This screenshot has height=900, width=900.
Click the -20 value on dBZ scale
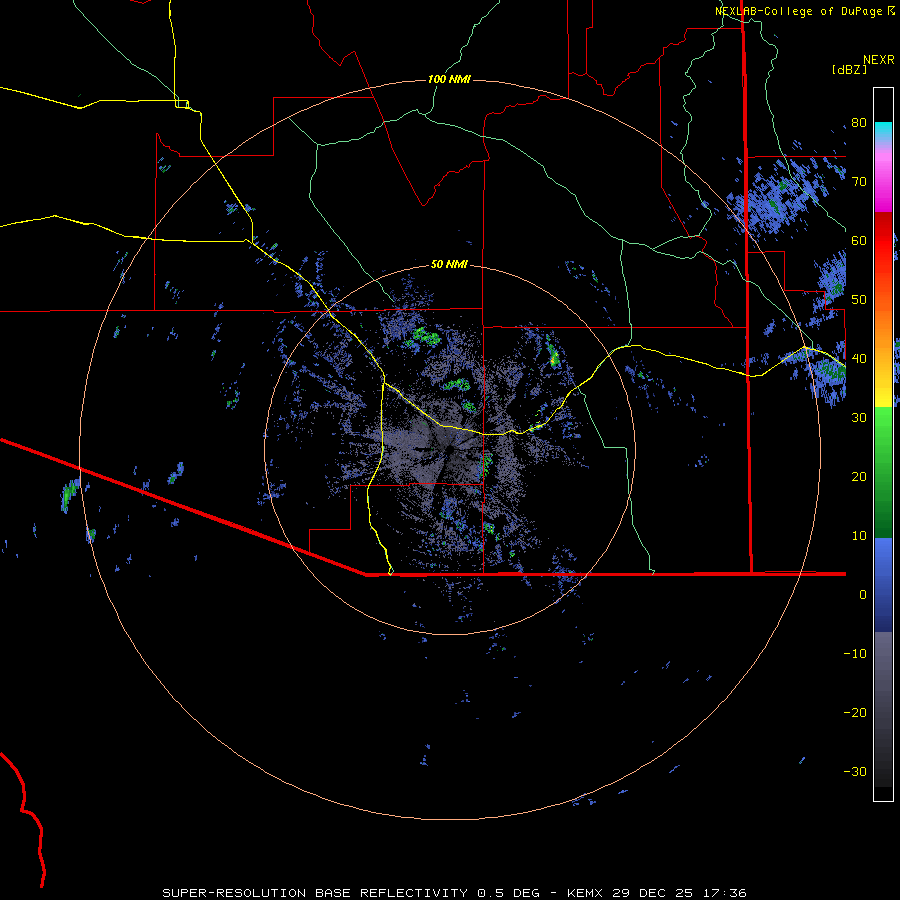click(x=855, y=713)
